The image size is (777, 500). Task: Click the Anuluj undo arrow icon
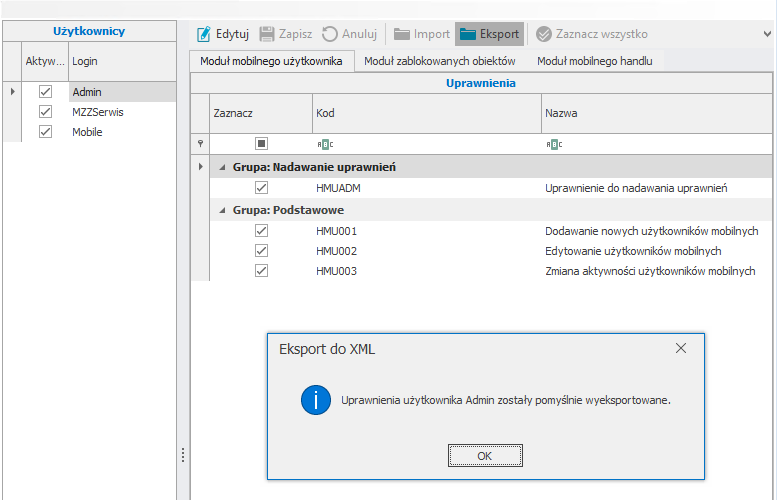pyautogui.click(x=330, y=34)
